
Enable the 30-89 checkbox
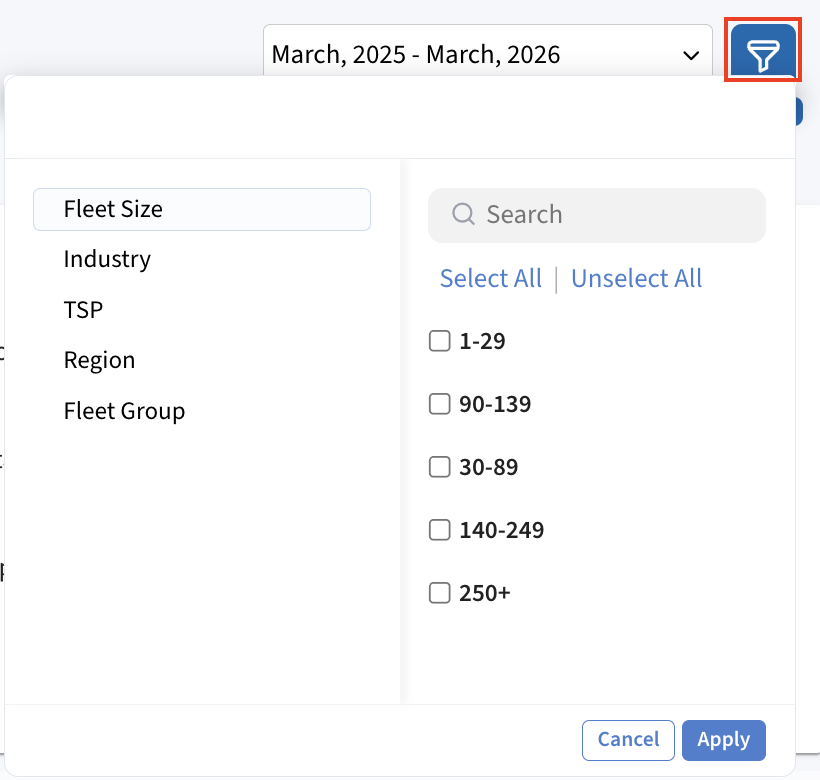coord(439,467)
